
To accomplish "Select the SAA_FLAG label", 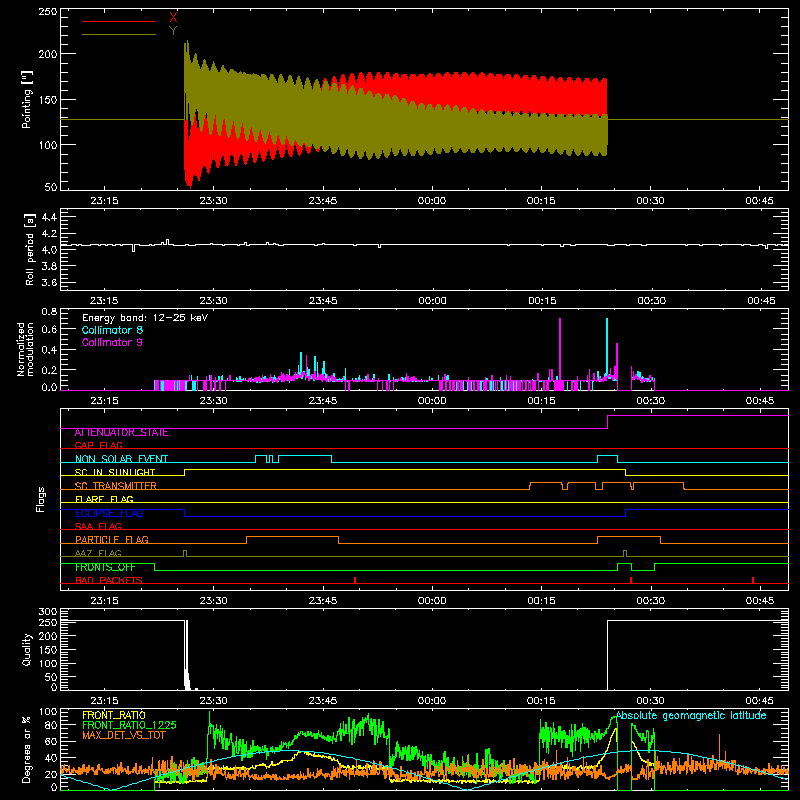I will tap(98, 526).
